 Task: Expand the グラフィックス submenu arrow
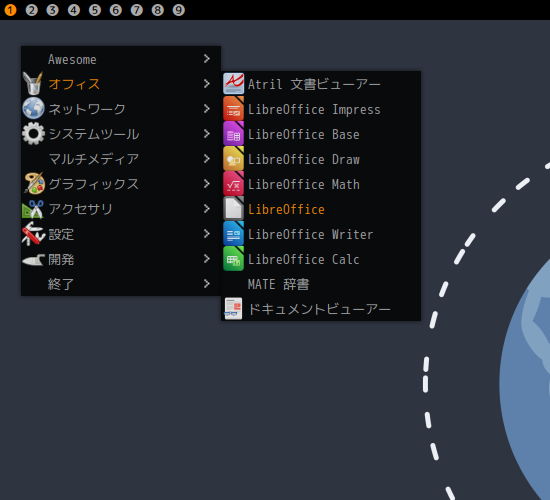(207, 184)
